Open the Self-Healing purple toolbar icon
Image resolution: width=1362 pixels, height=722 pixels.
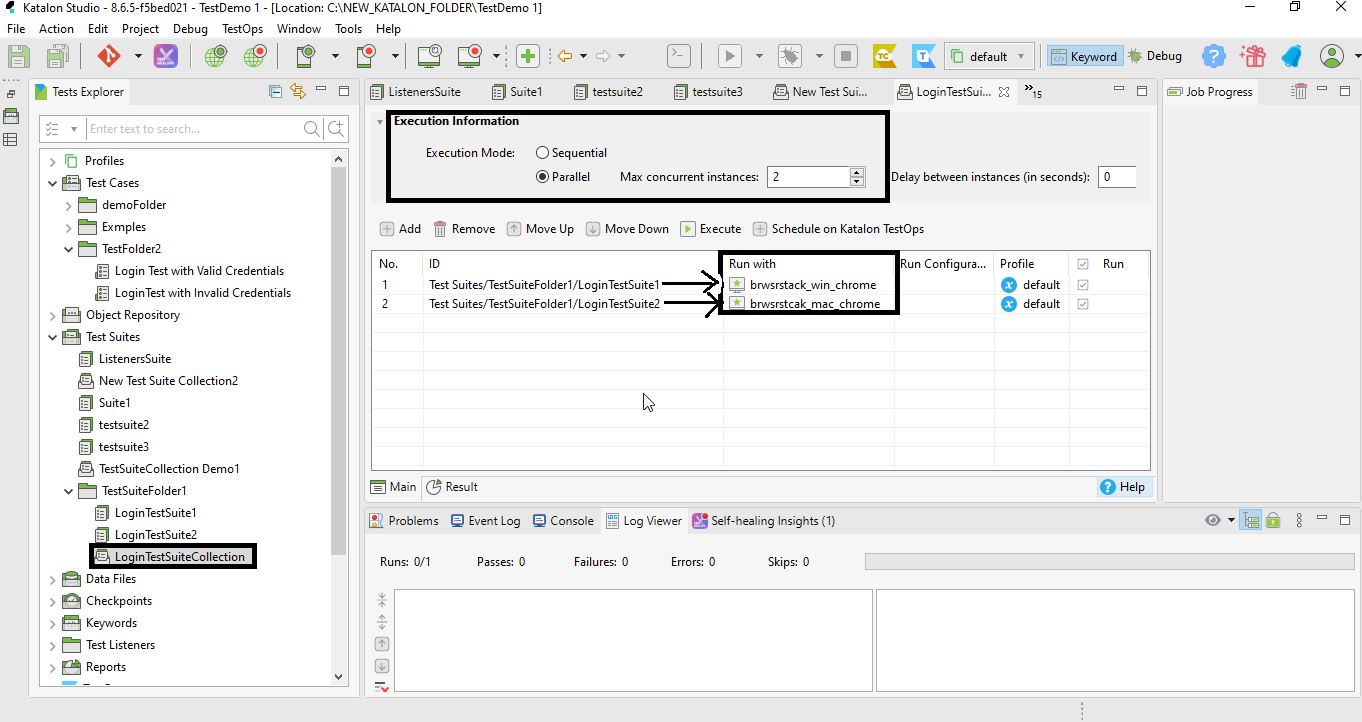tap(165, 57)
